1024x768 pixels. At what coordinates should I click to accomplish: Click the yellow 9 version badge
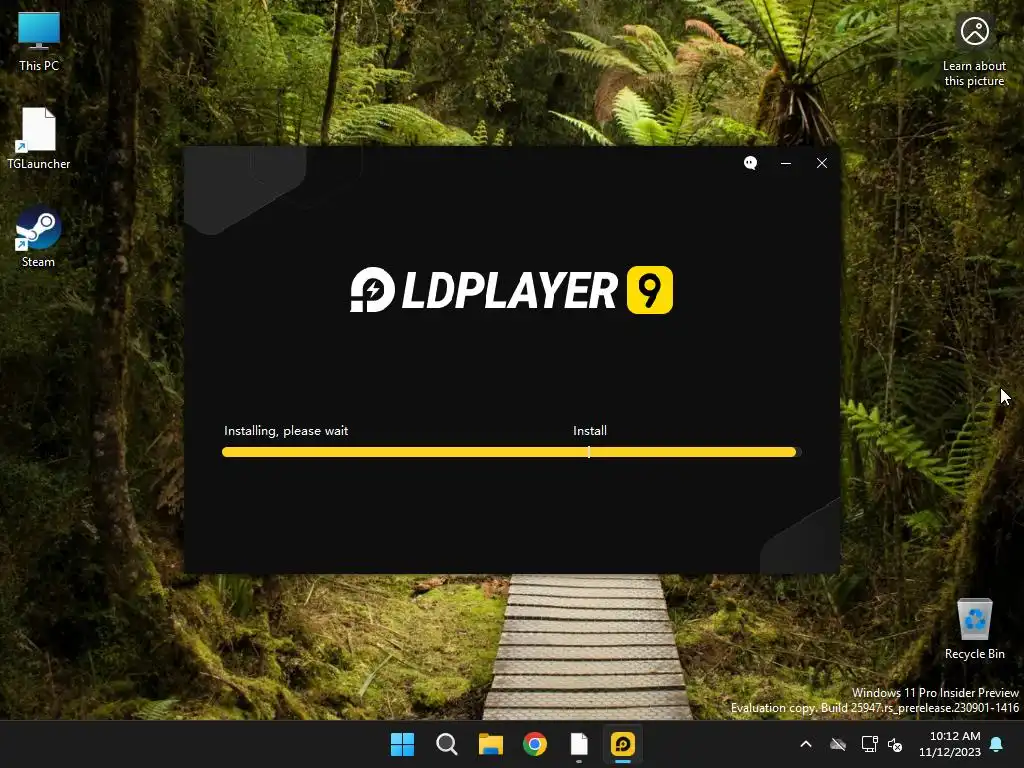click(x=650, y=290)
